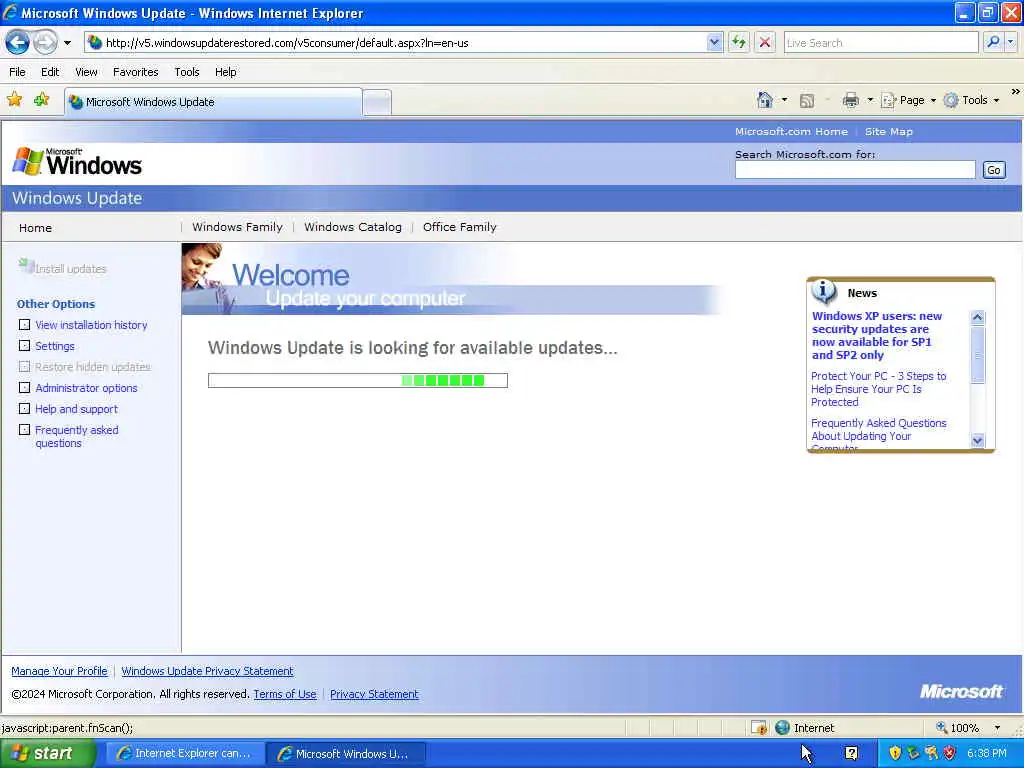
Task: Open the zoom level 100% dropdown
Action: click(x=997, y=728)
